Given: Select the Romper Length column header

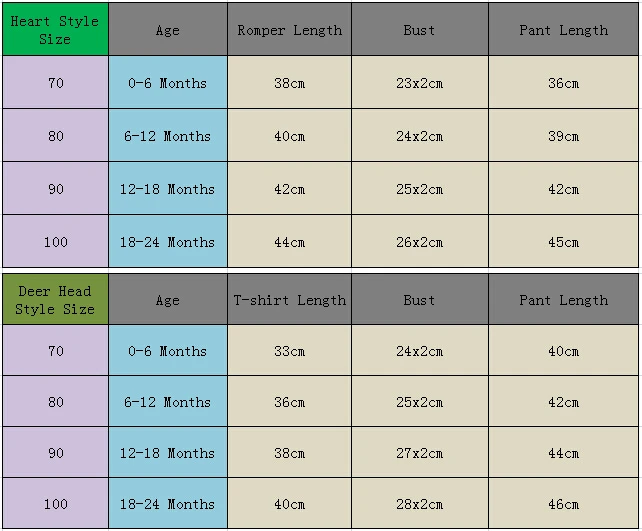Looking at the screenshot, I should [289, 29].
